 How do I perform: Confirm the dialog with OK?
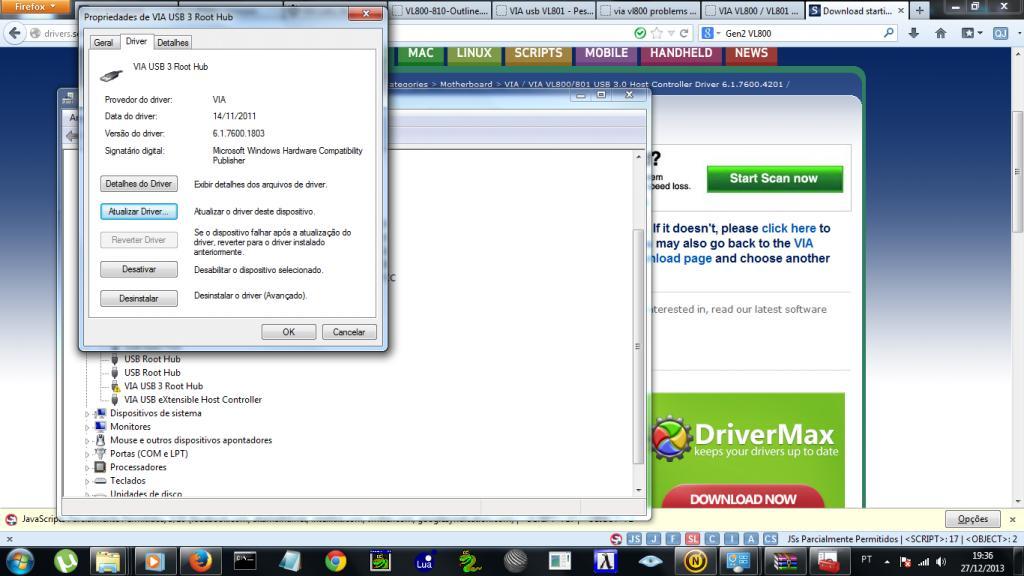(x=289, y=332)
